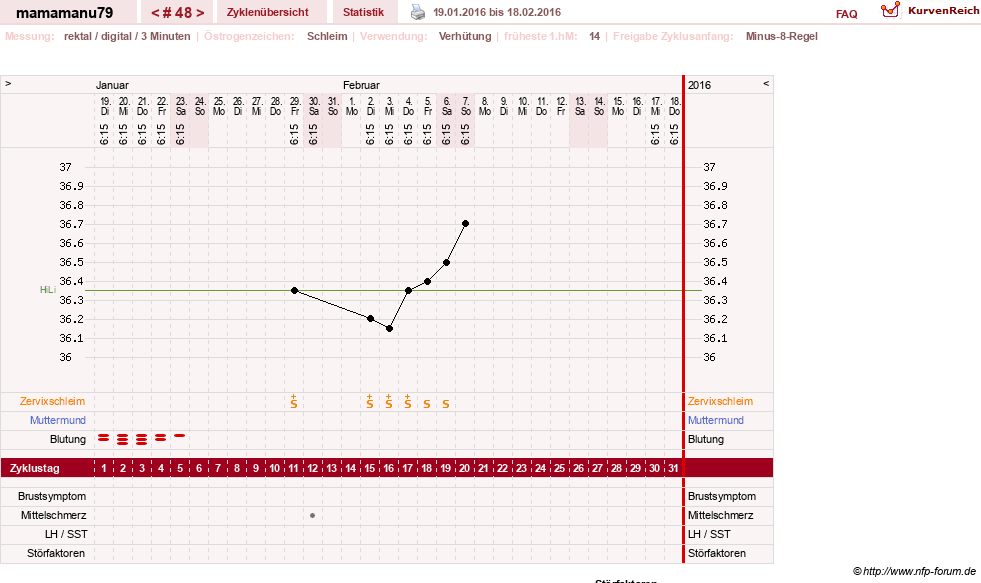Image resolution: width=981 pixels, height=583 pixels.
Task: Click the Blutung marker on cycle day 4
Action: tap(161, 438)
